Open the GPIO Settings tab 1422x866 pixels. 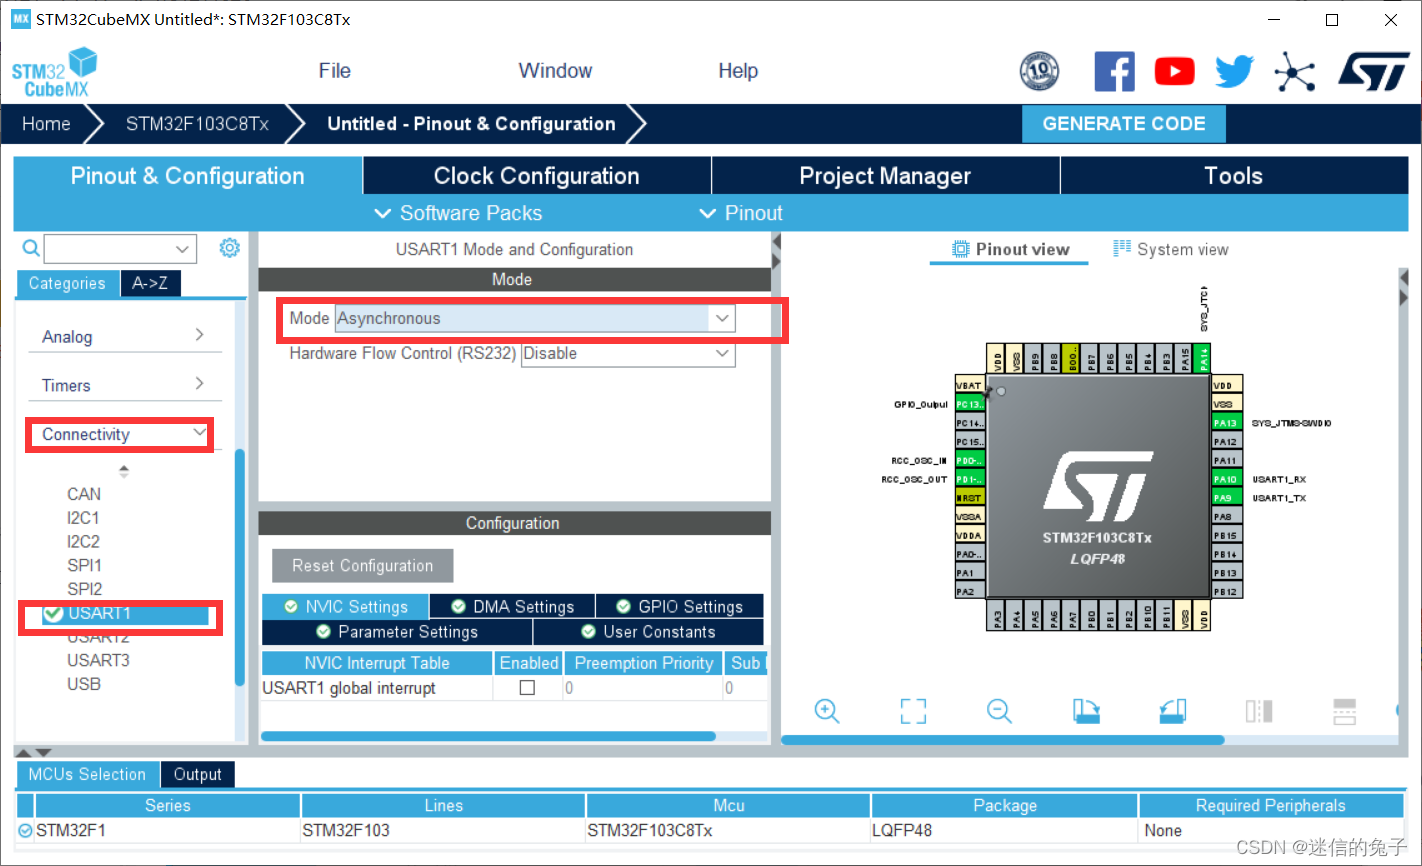coord(679,606)
